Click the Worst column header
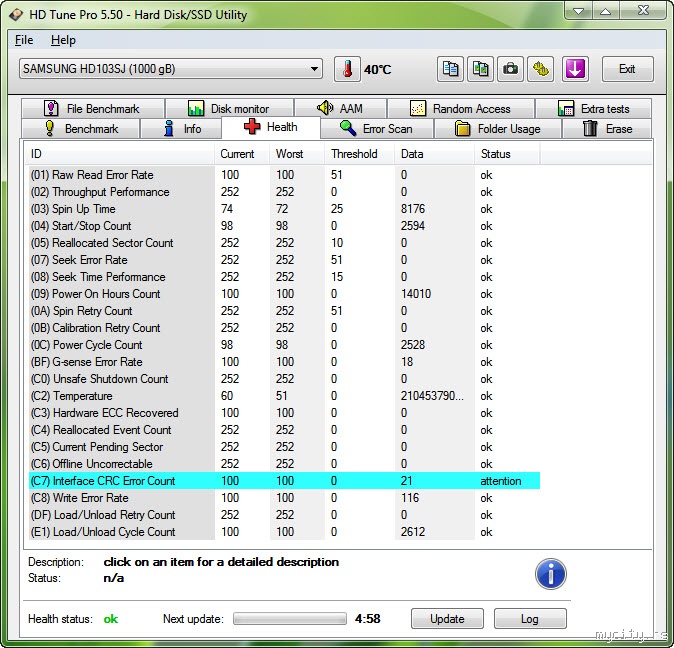The width and height of the screenshot is (674, 648). click(297, 154)
